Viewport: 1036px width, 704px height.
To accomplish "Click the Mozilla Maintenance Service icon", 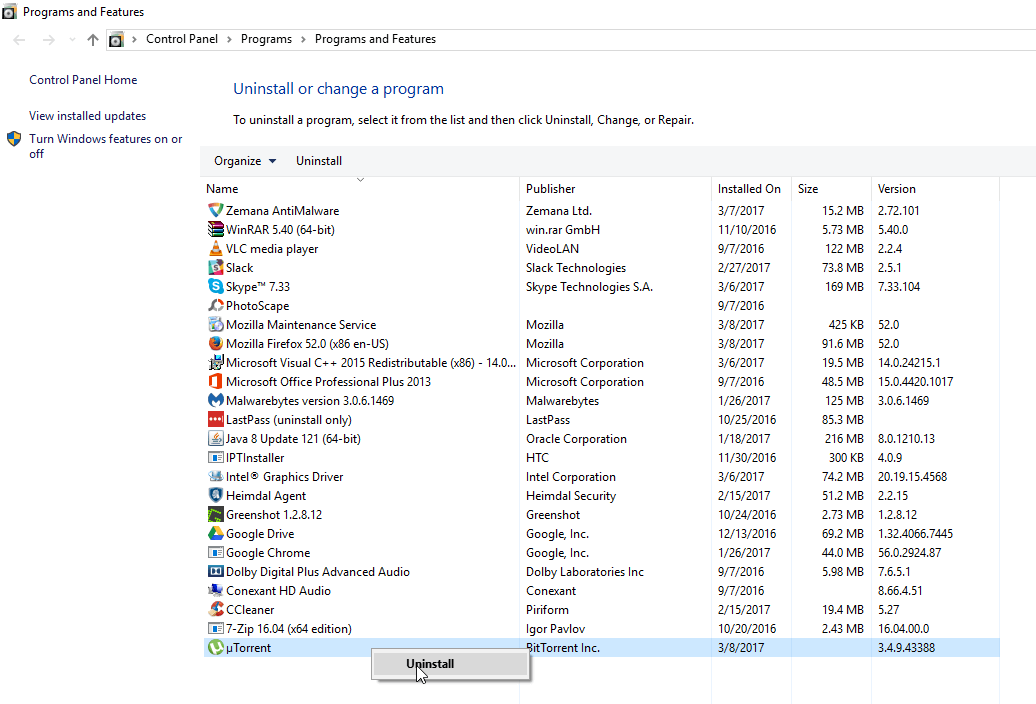I will (215, 325).
